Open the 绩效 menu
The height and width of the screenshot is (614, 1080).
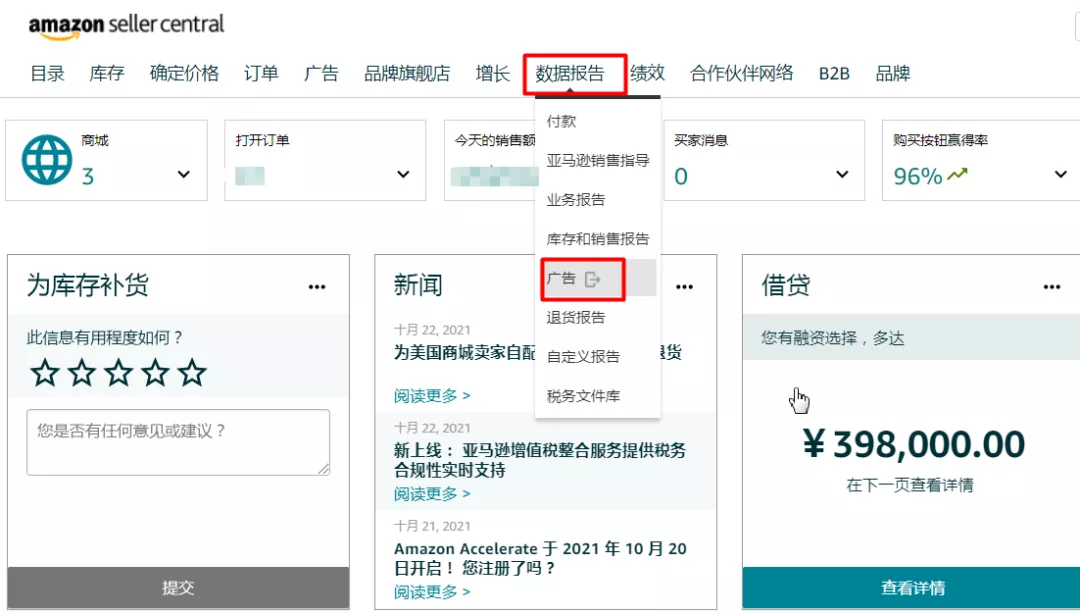pos(647,73)
